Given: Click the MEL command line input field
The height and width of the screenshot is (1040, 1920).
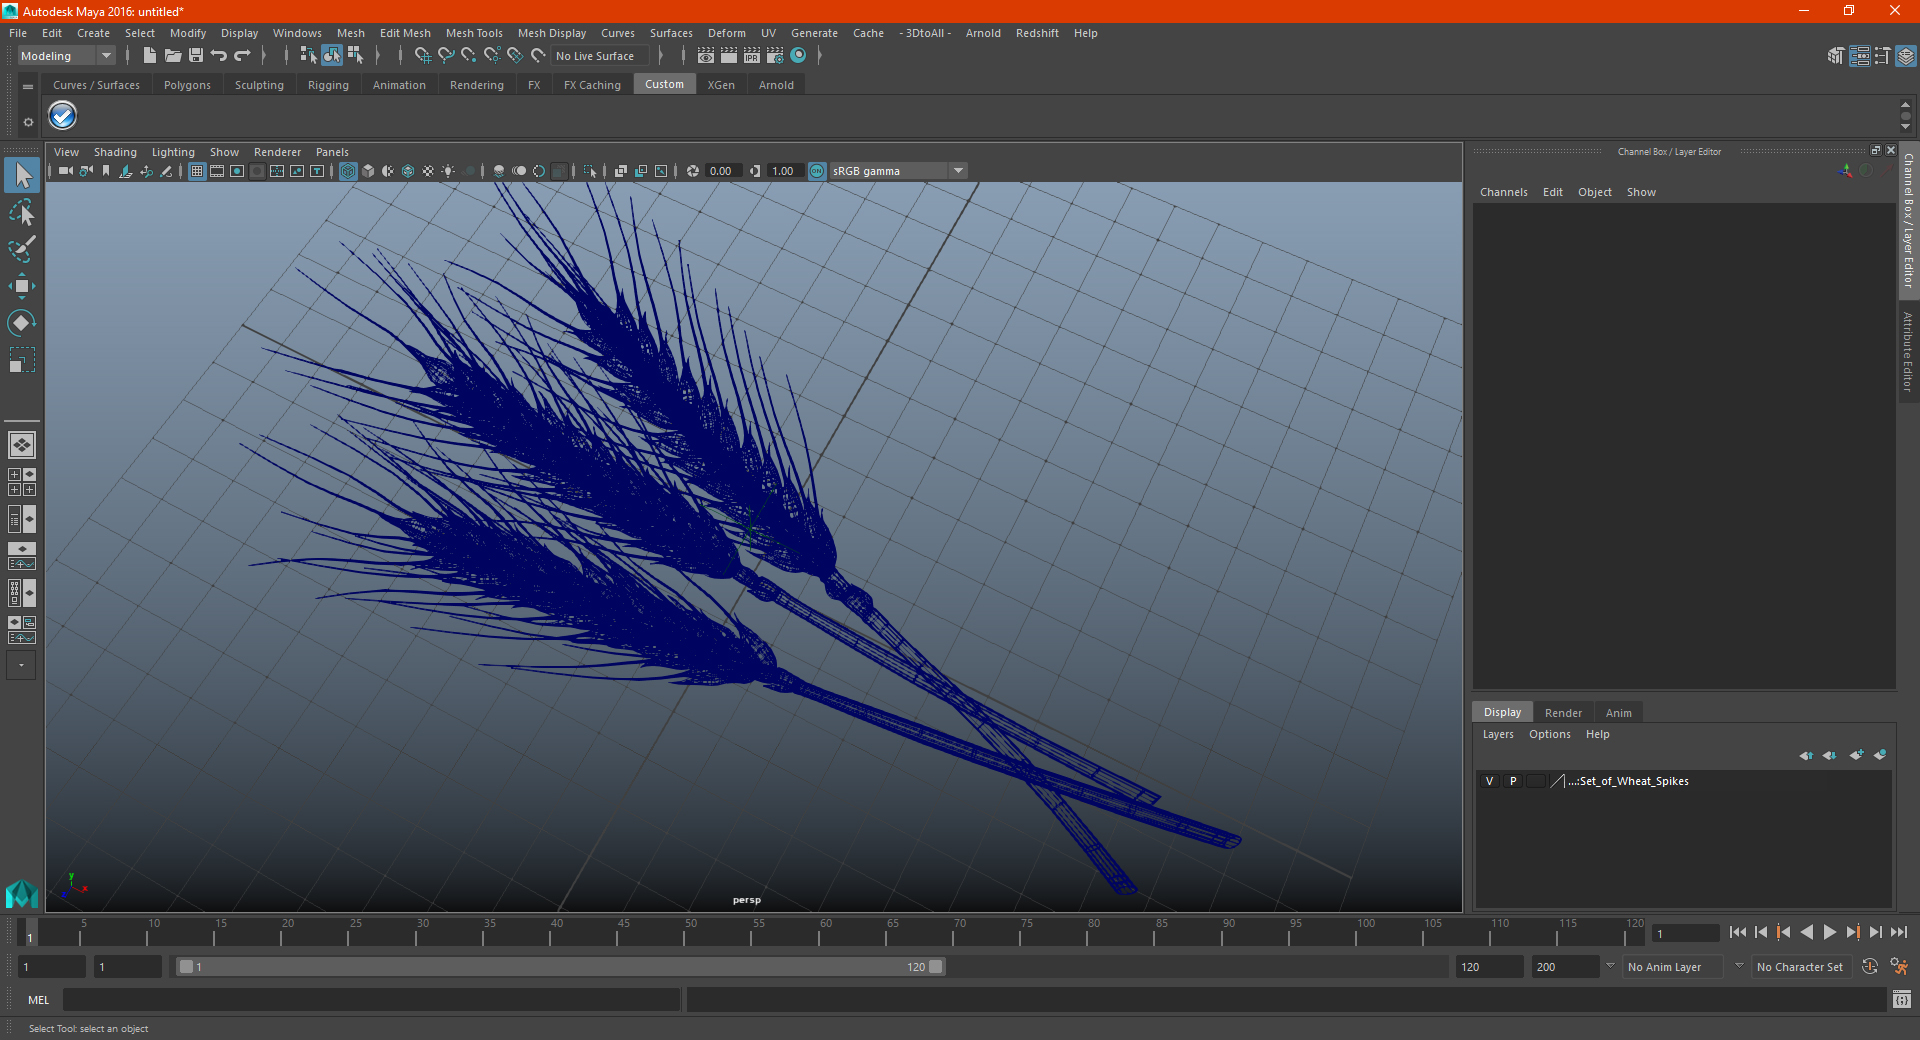Looking at the screenshot, I should (x=371, y=1000).
